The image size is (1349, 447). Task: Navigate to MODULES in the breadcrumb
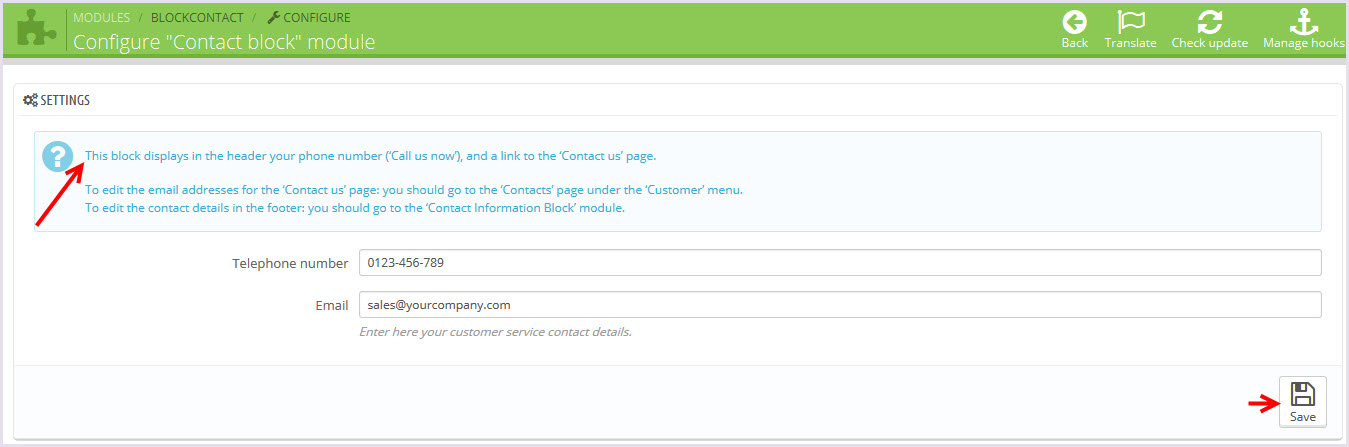101,18
